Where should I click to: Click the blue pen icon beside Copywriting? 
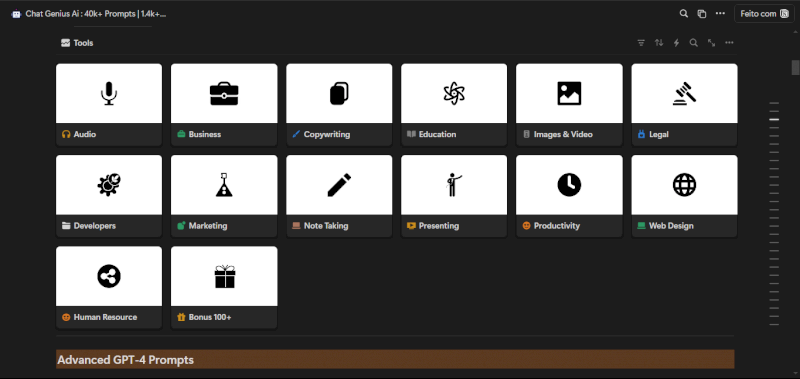296,135
